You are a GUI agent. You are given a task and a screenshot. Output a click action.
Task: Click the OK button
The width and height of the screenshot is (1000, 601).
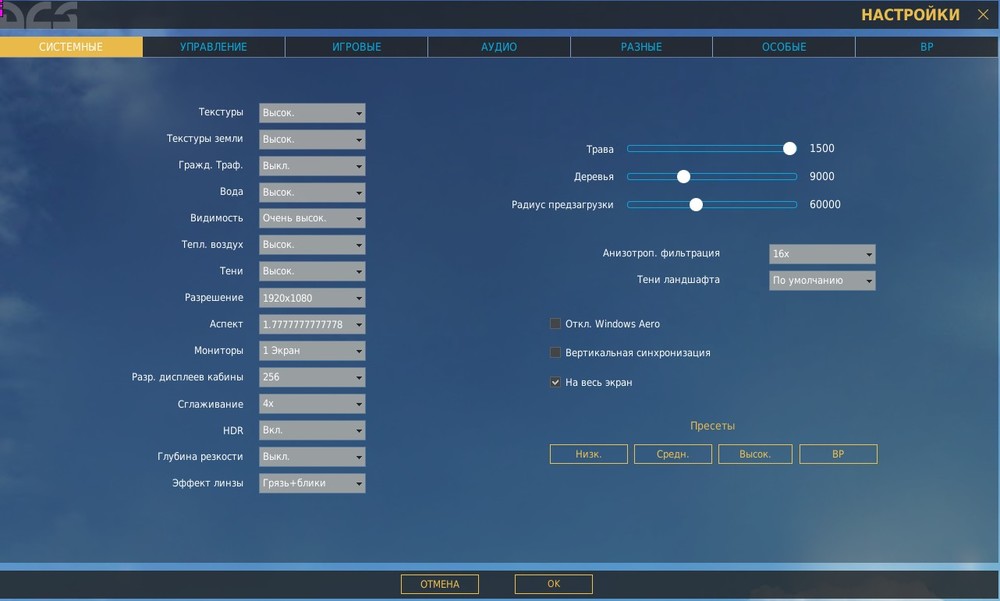[x=554, y=584]
